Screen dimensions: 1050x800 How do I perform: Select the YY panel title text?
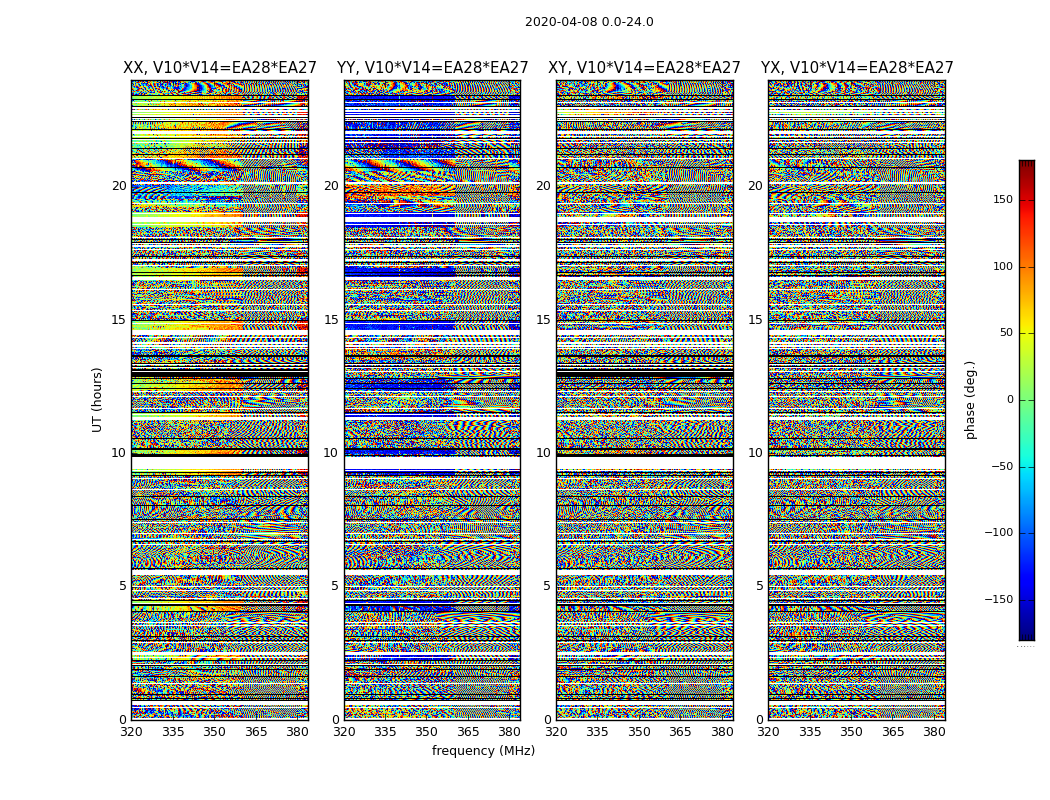(x=432, y=68)
